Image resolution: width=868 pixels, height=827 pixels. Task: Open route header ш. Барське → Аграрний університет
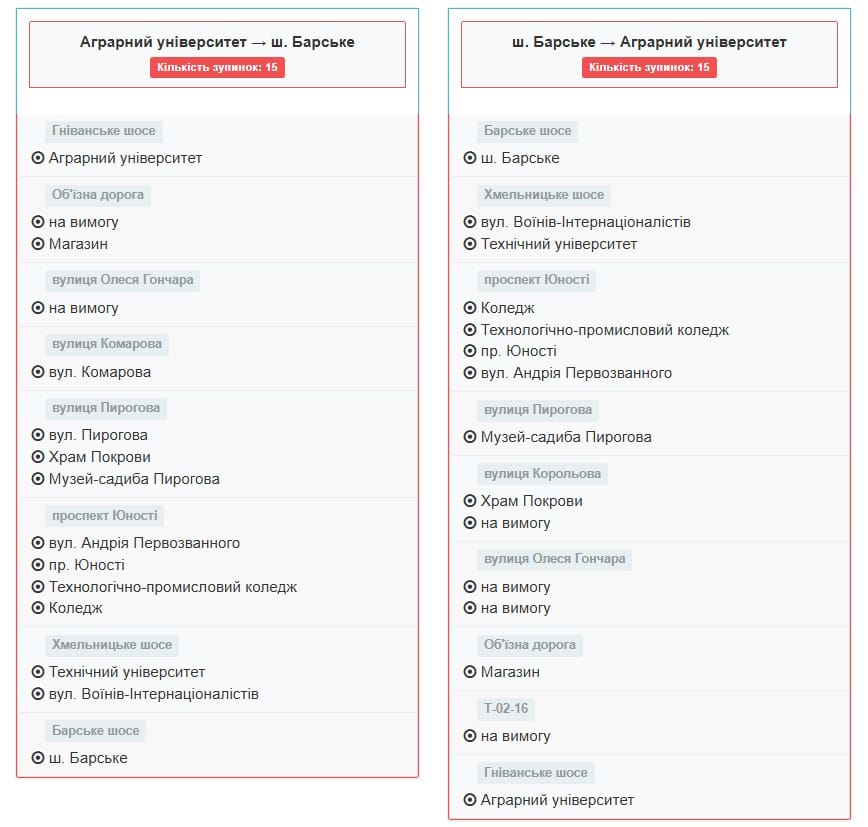(649, 42)
